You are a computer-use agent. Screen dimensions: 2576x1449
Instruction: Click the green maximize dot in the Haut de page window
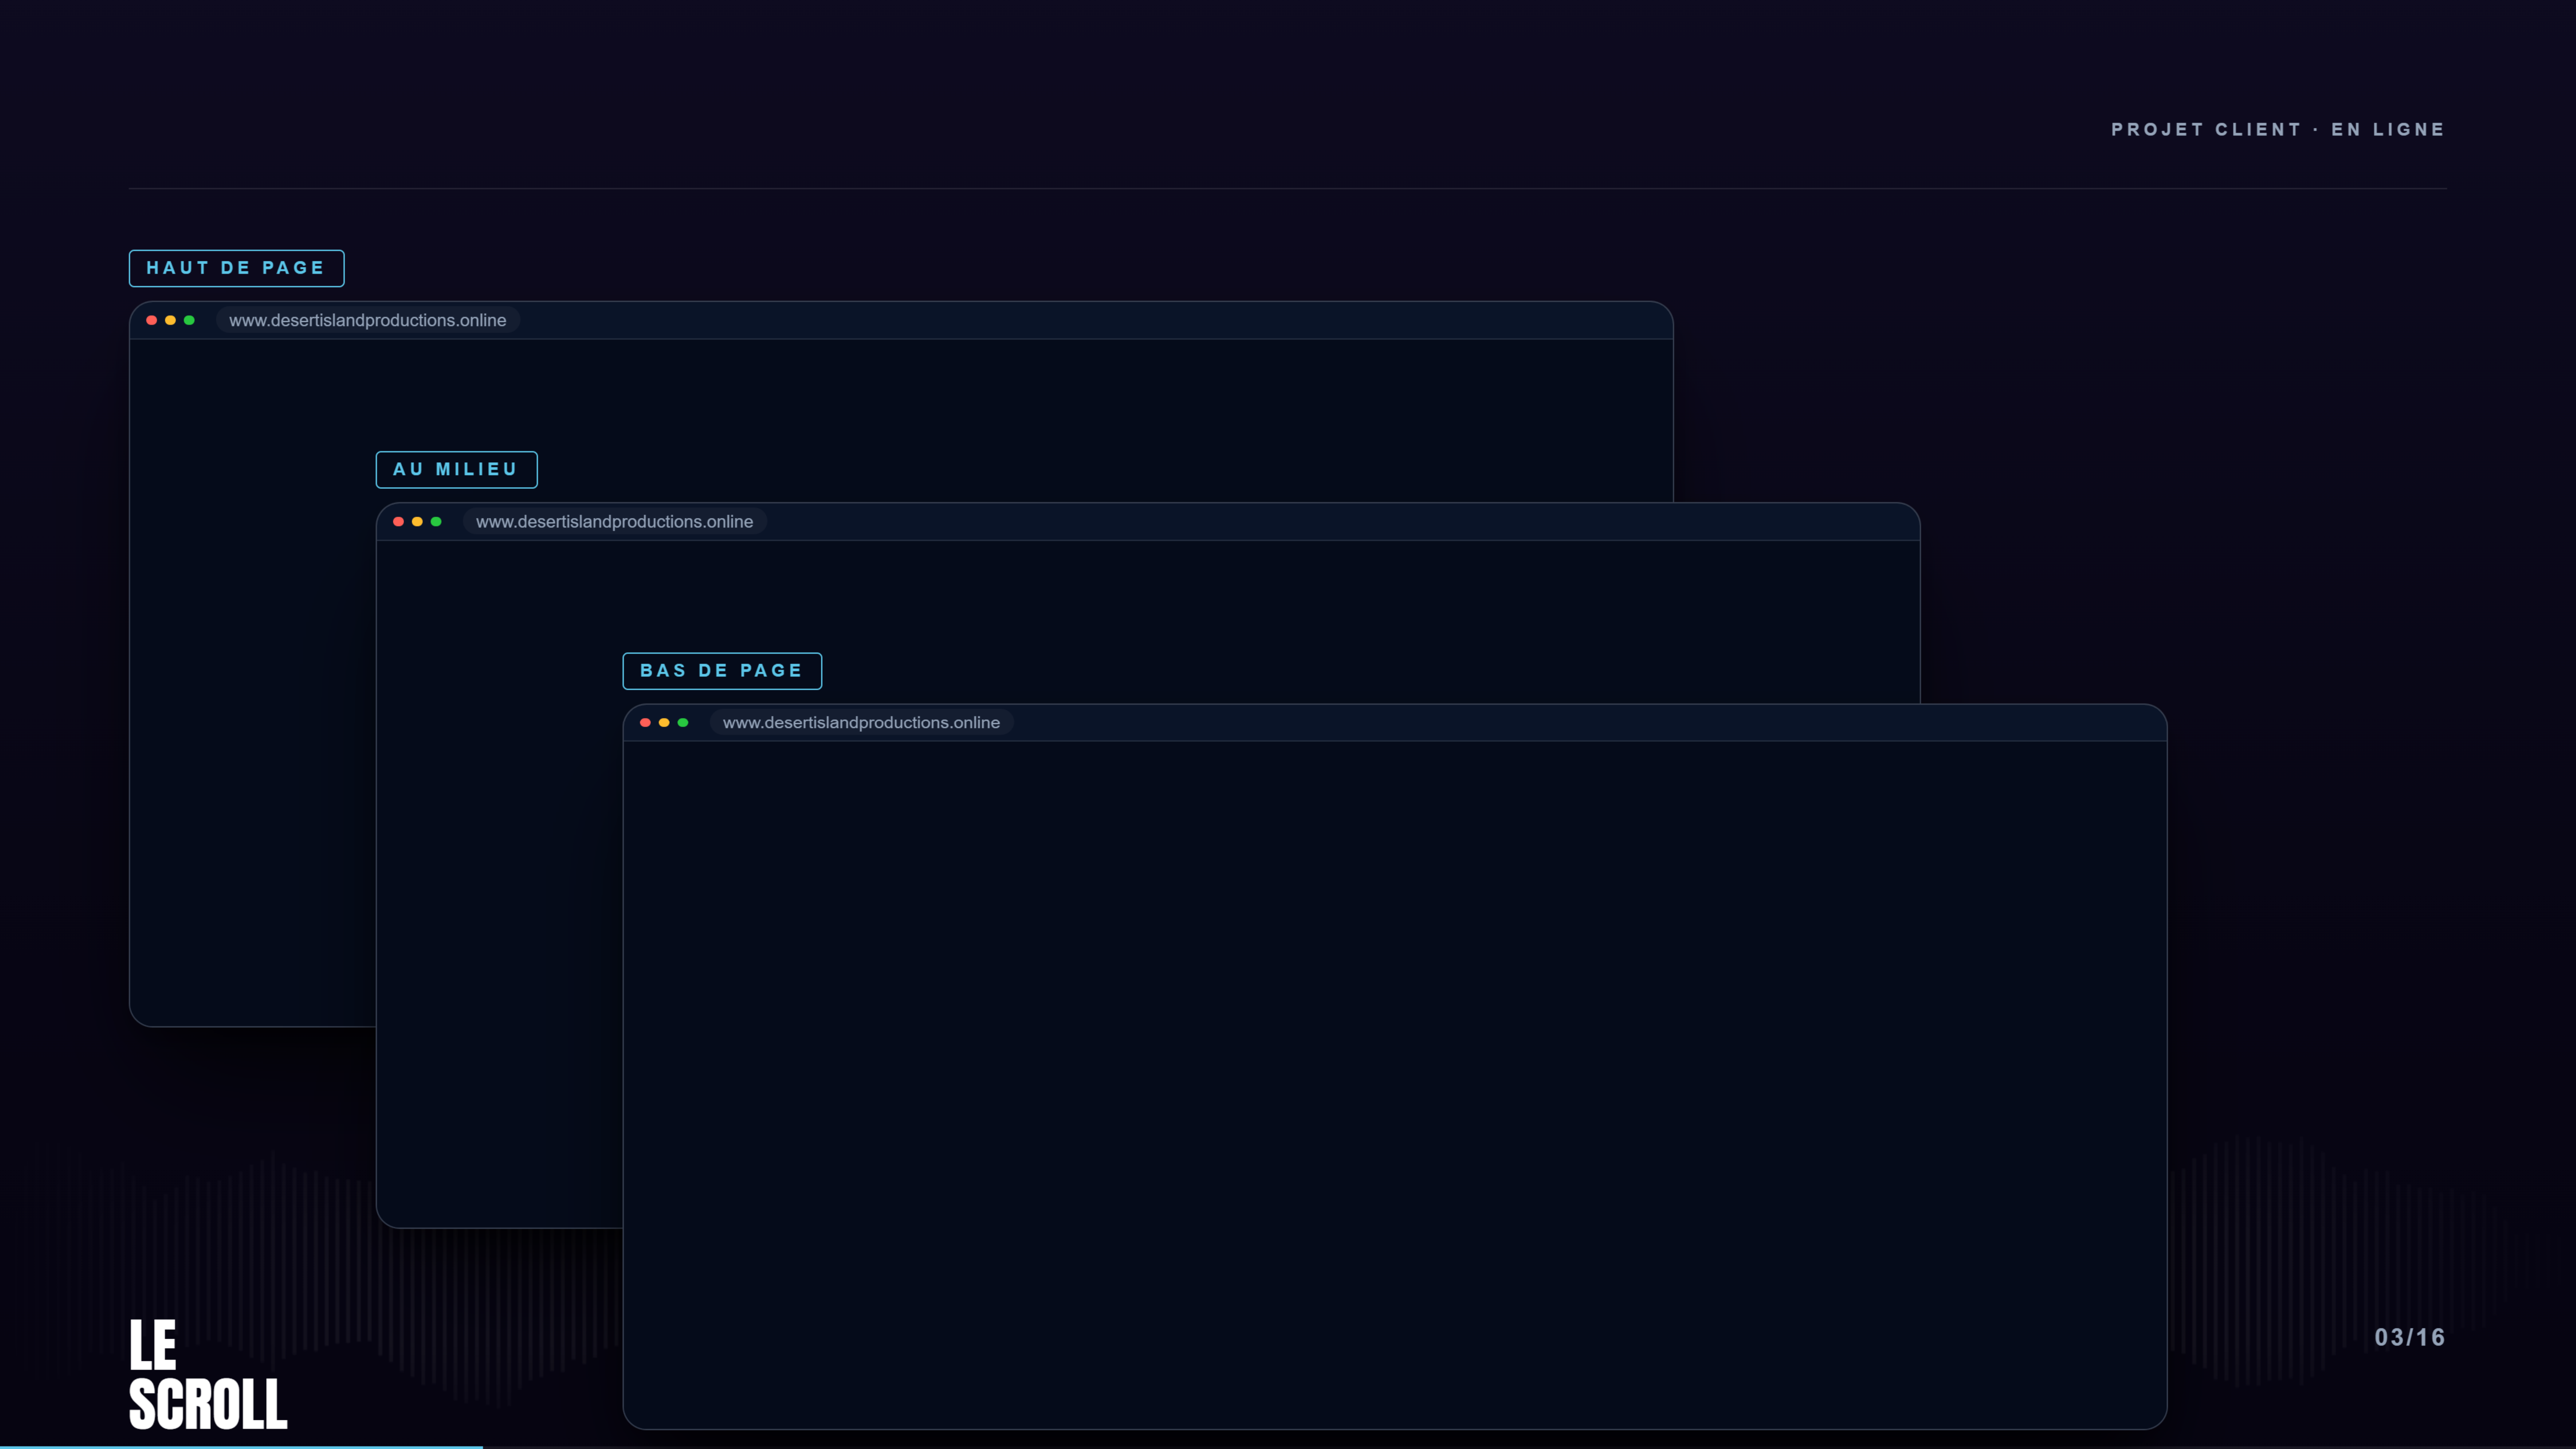pyautogui.click(x=189, y=320)
